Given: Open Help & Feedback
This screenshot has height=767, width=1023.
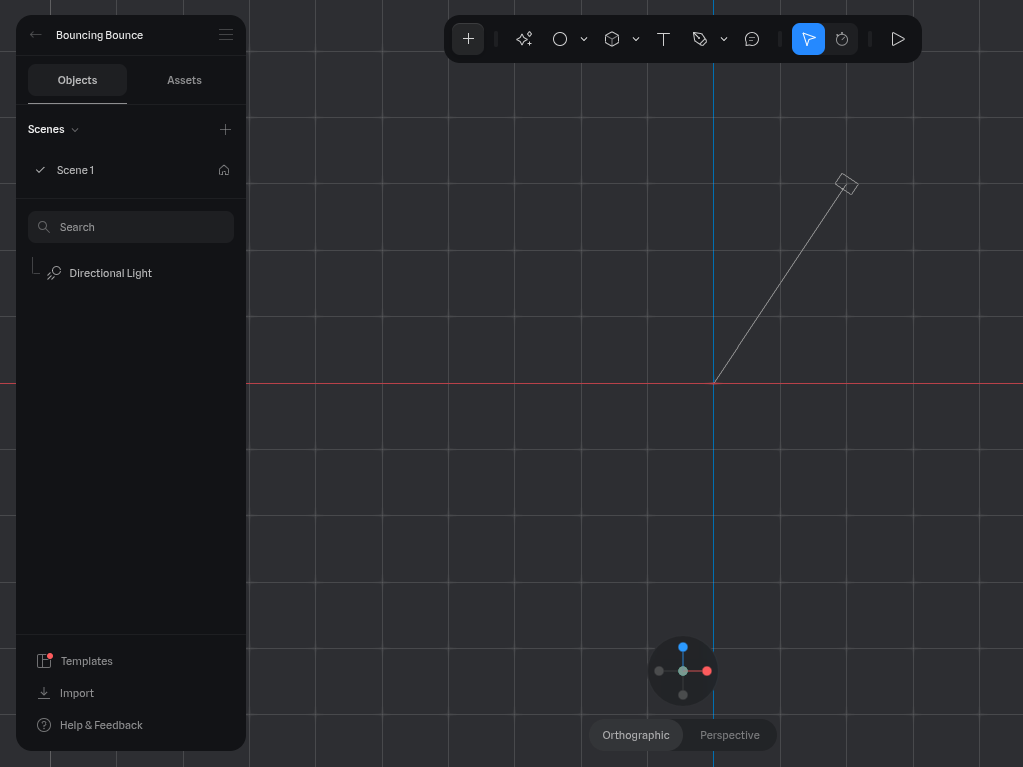Looking at the screenshot, I should click(89, 725).
